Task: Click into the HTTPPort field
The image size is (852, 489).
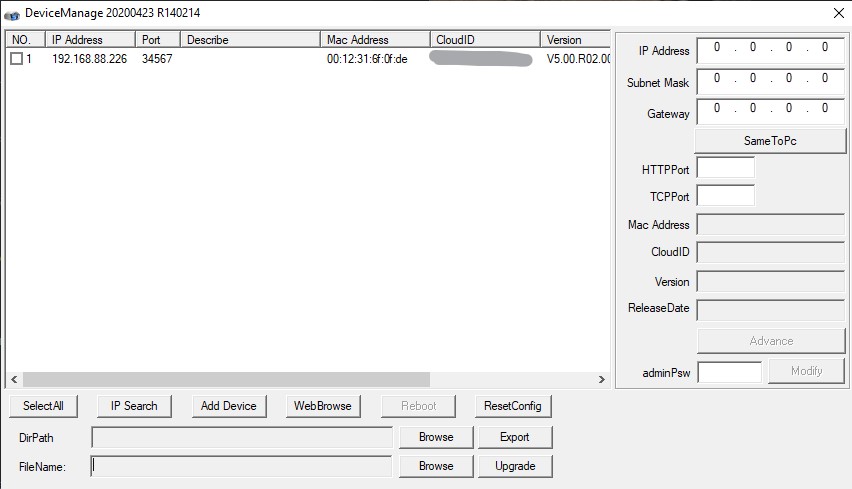Action: (725, 169)
